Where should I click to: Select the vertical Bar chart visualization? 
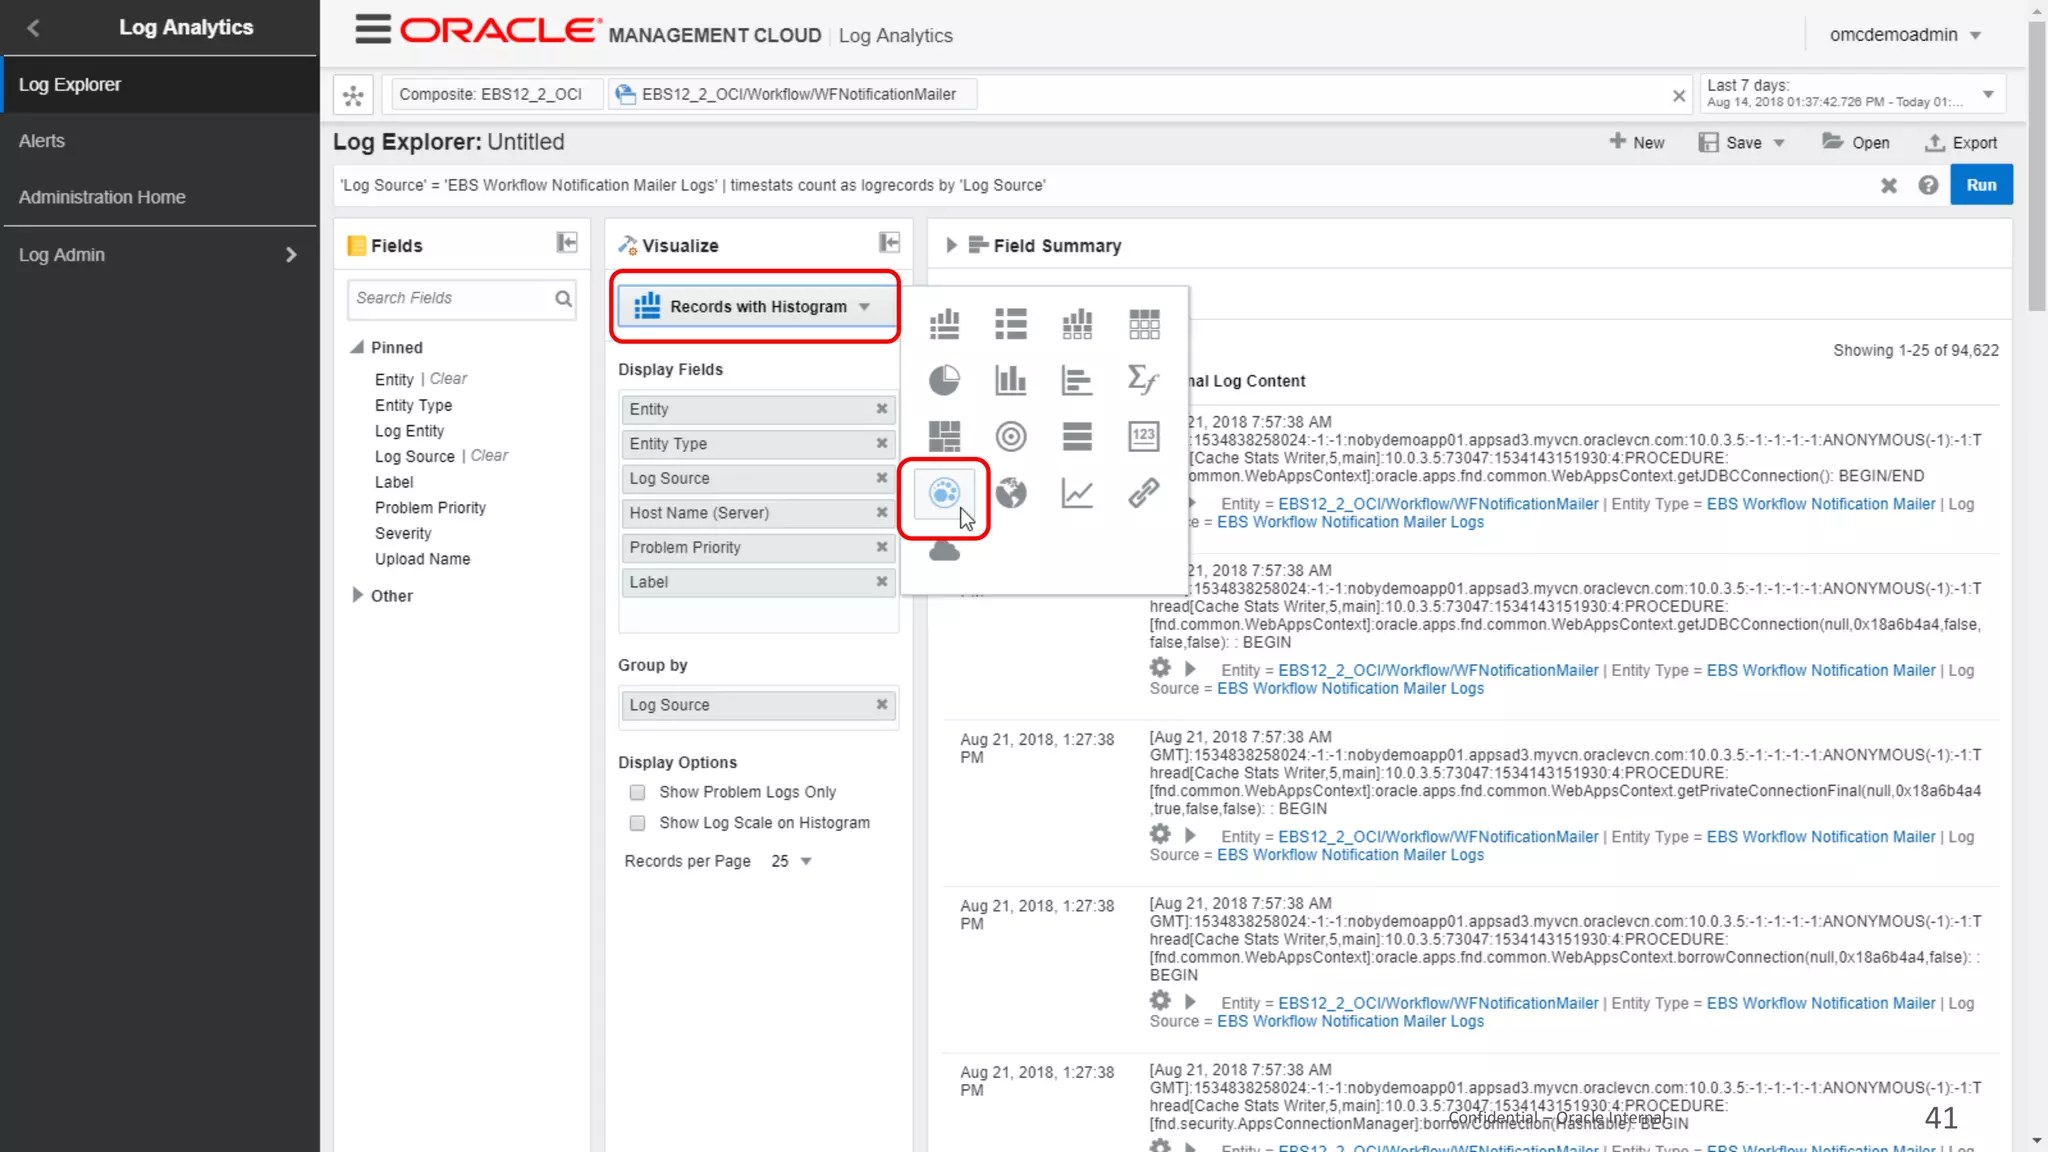1011,380
